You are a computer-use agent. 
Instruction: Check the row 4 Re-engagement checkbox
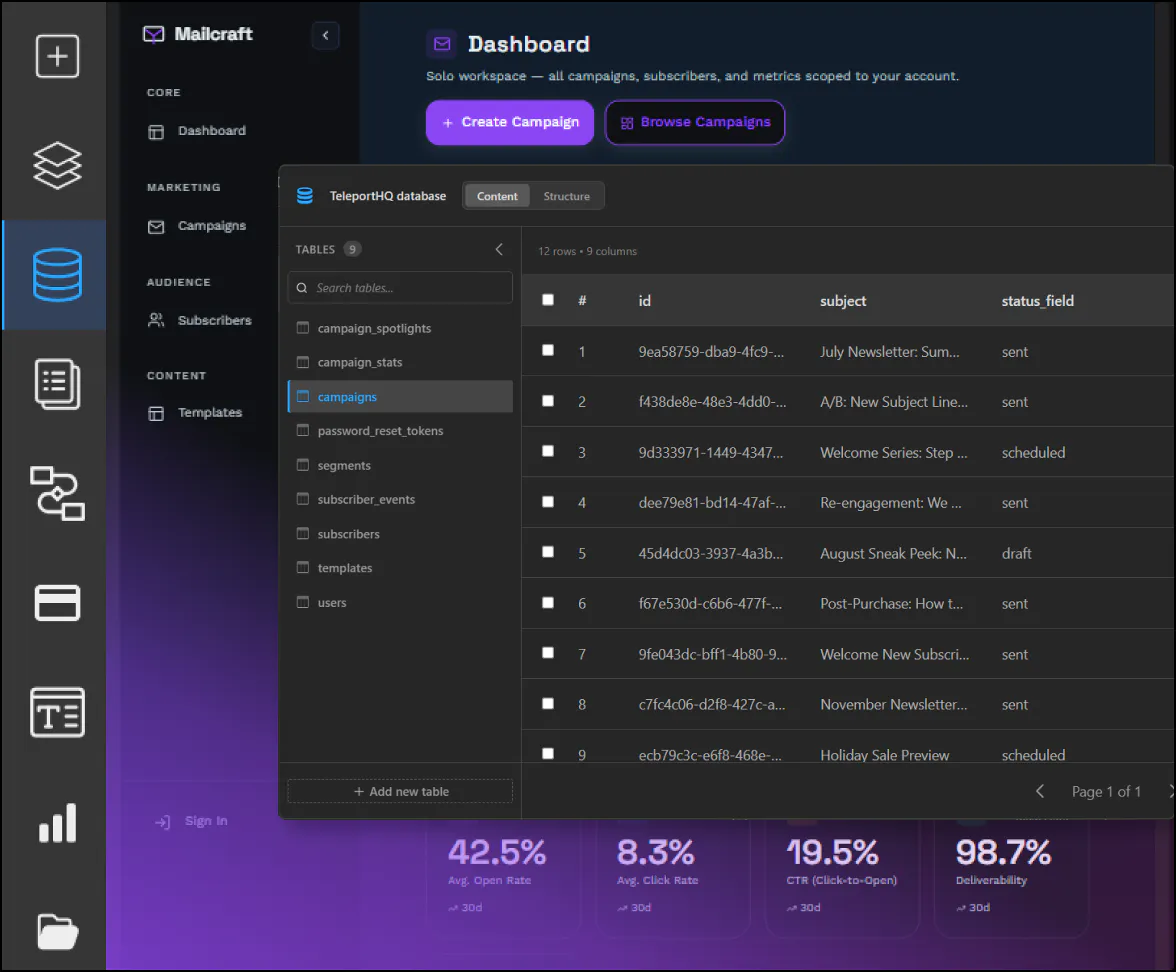(548, 502)
